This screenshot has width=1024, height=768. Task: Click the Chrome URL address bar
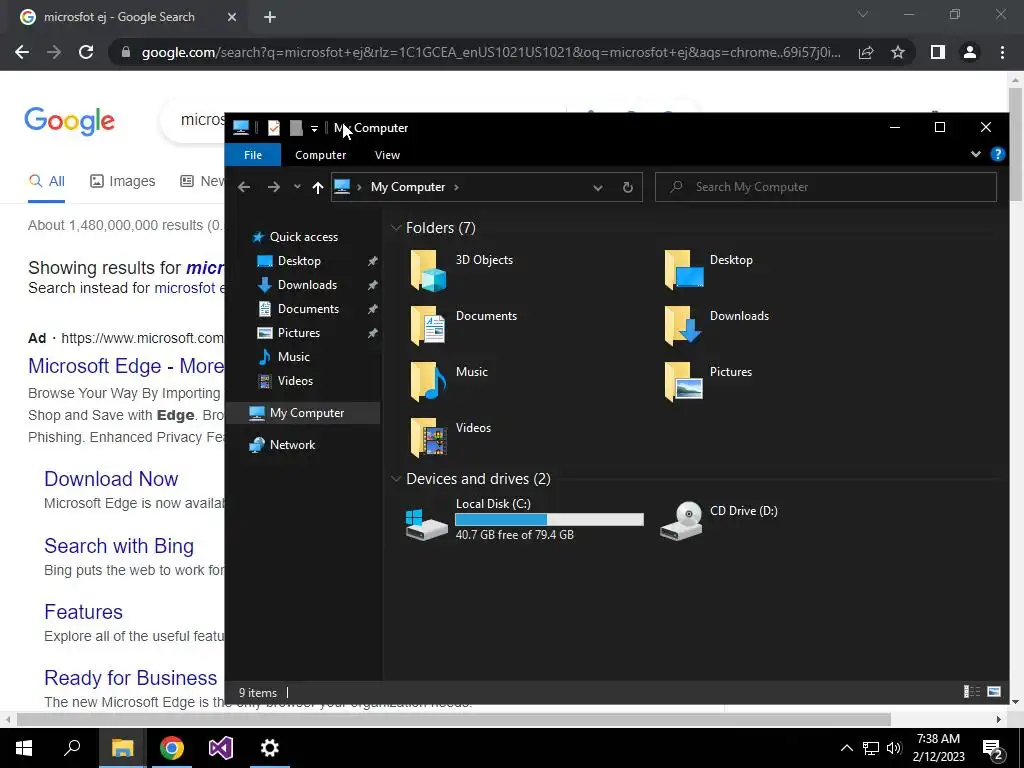pyautogui.click(x=490, y=52)
